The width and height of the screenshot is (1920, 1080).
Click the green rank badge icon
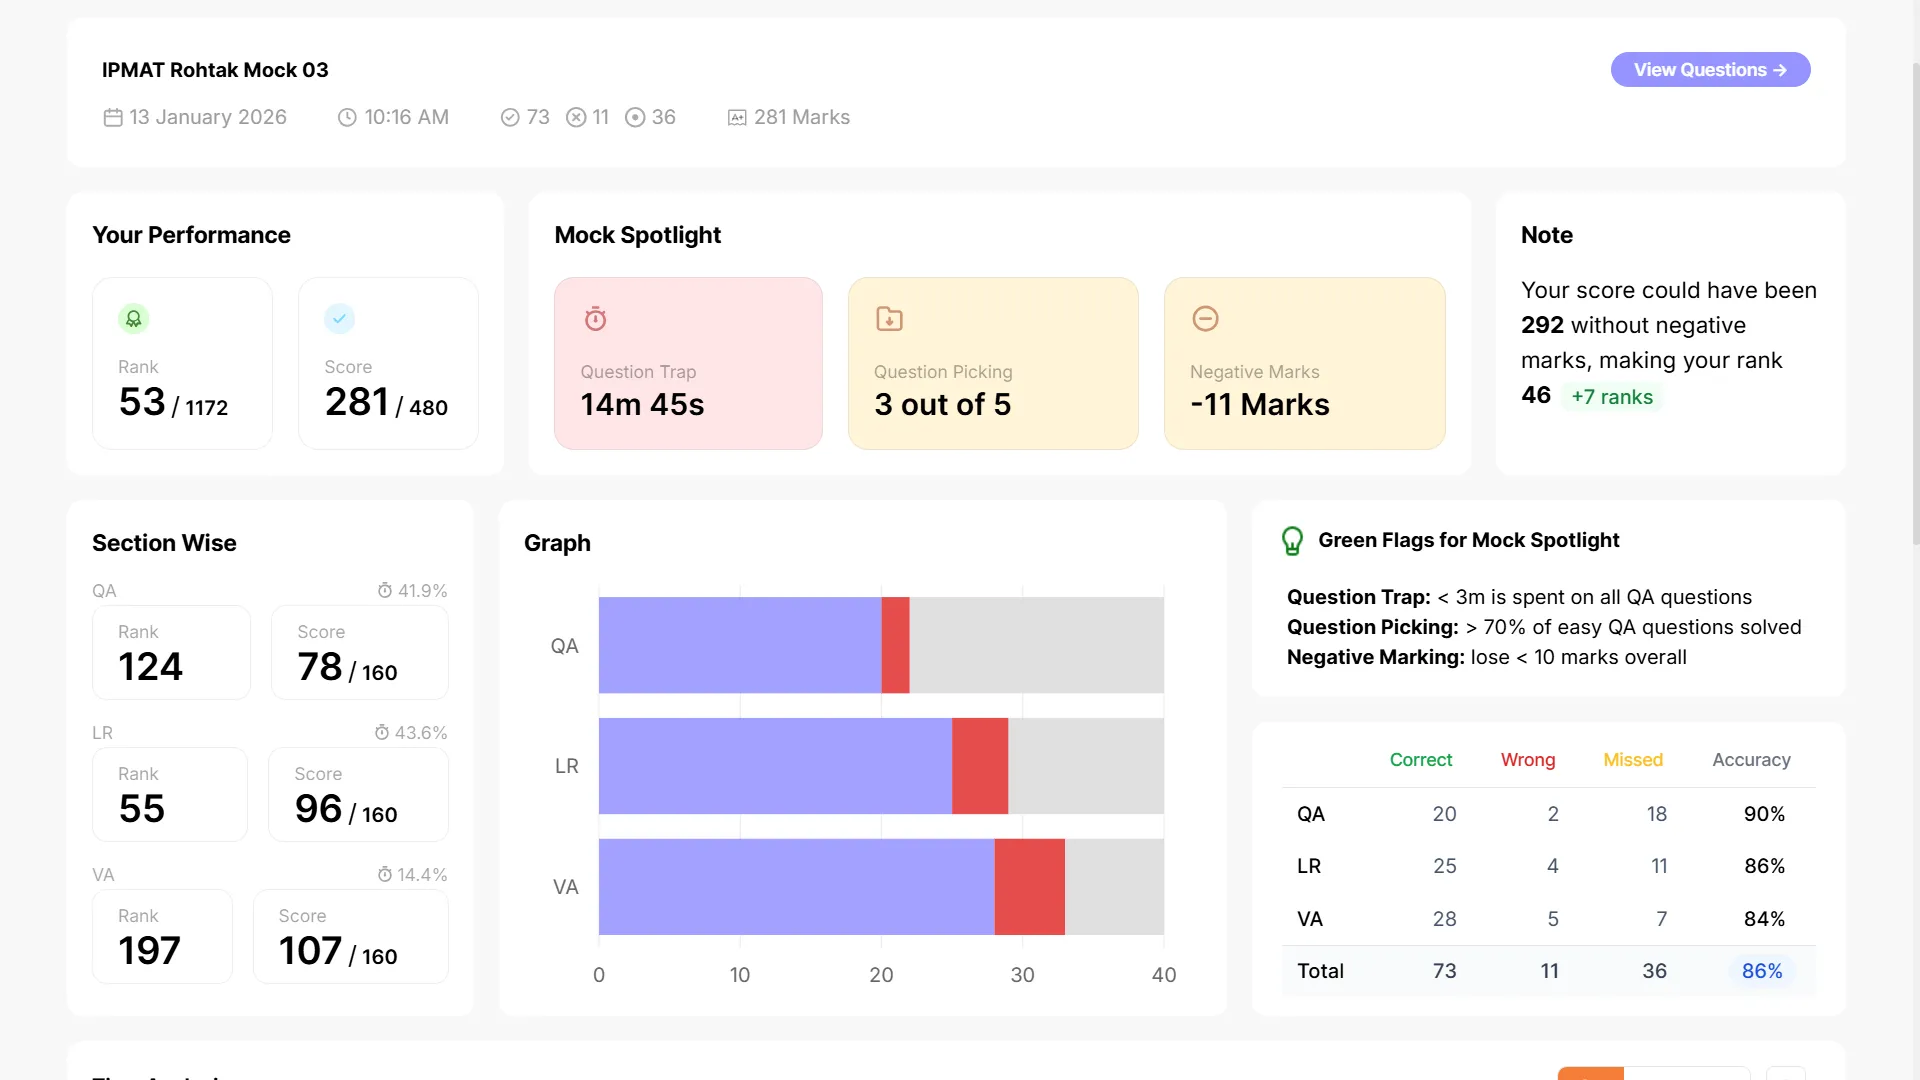[134, 319]
